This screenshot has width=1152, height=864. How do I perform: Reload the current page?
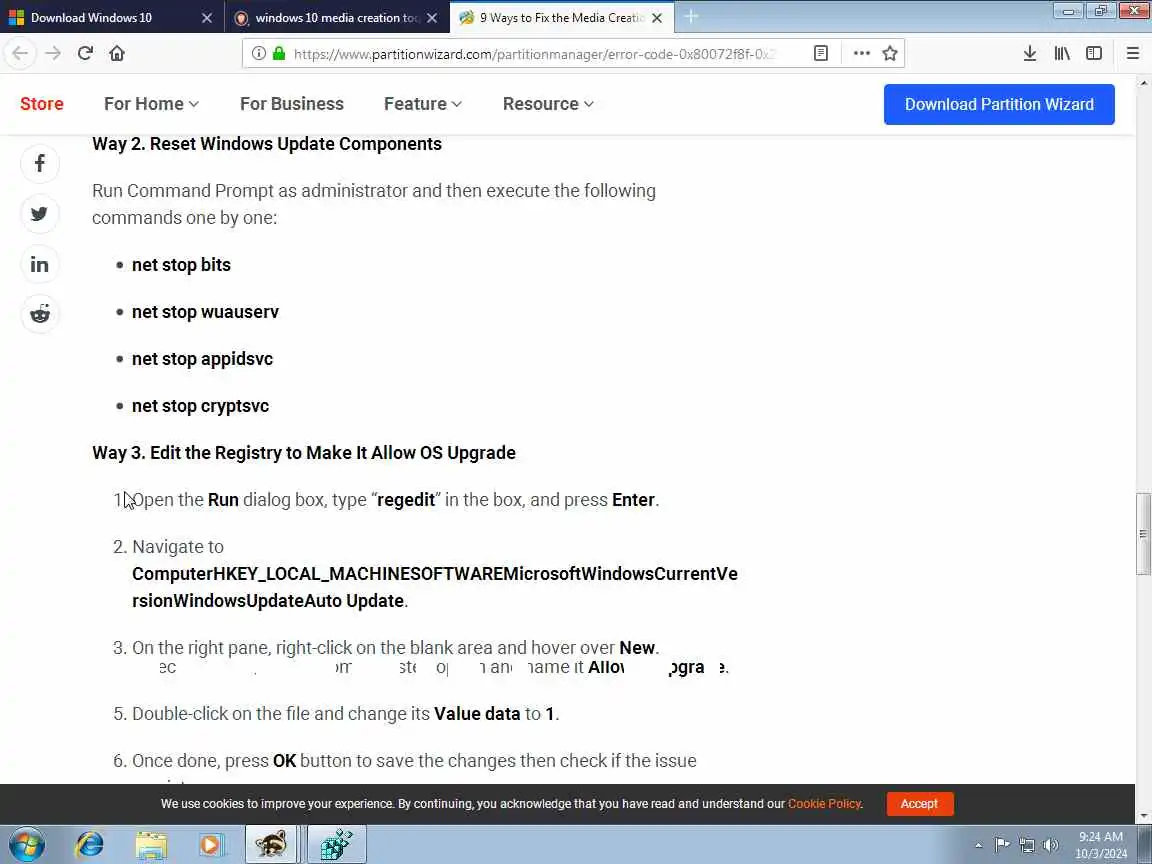(x=85, y=53)
